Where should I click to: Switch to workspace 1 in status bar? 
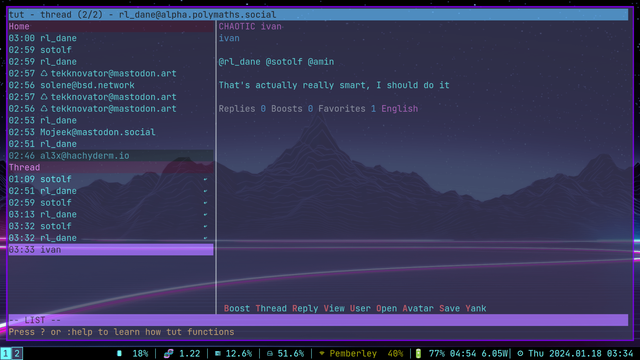[6, 353]
